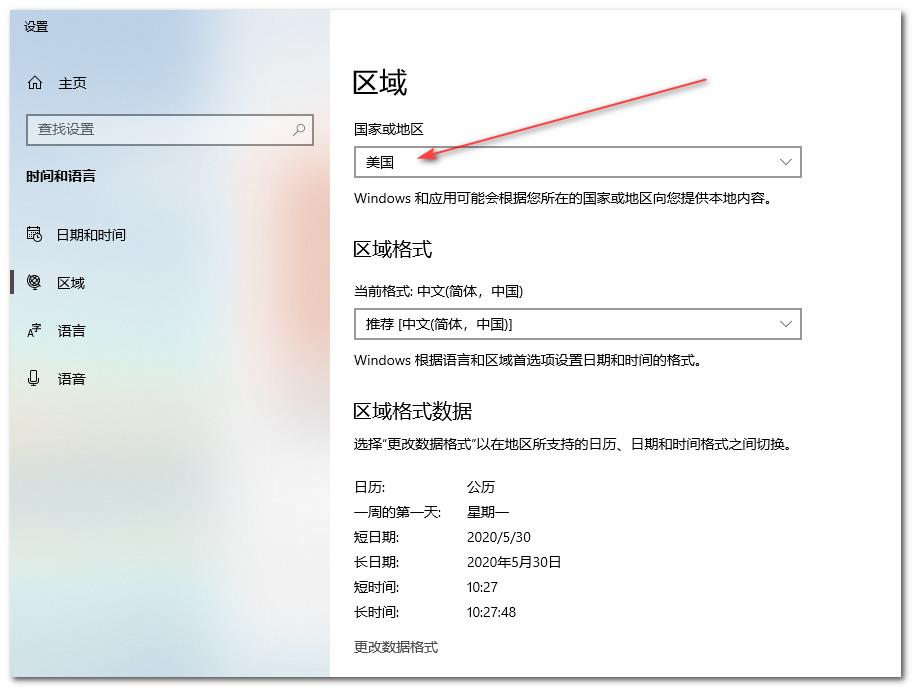This screenshot has height=688, width=912.
Task: Switch to the 语言 settings label
Action: click(x=71, y=331)
